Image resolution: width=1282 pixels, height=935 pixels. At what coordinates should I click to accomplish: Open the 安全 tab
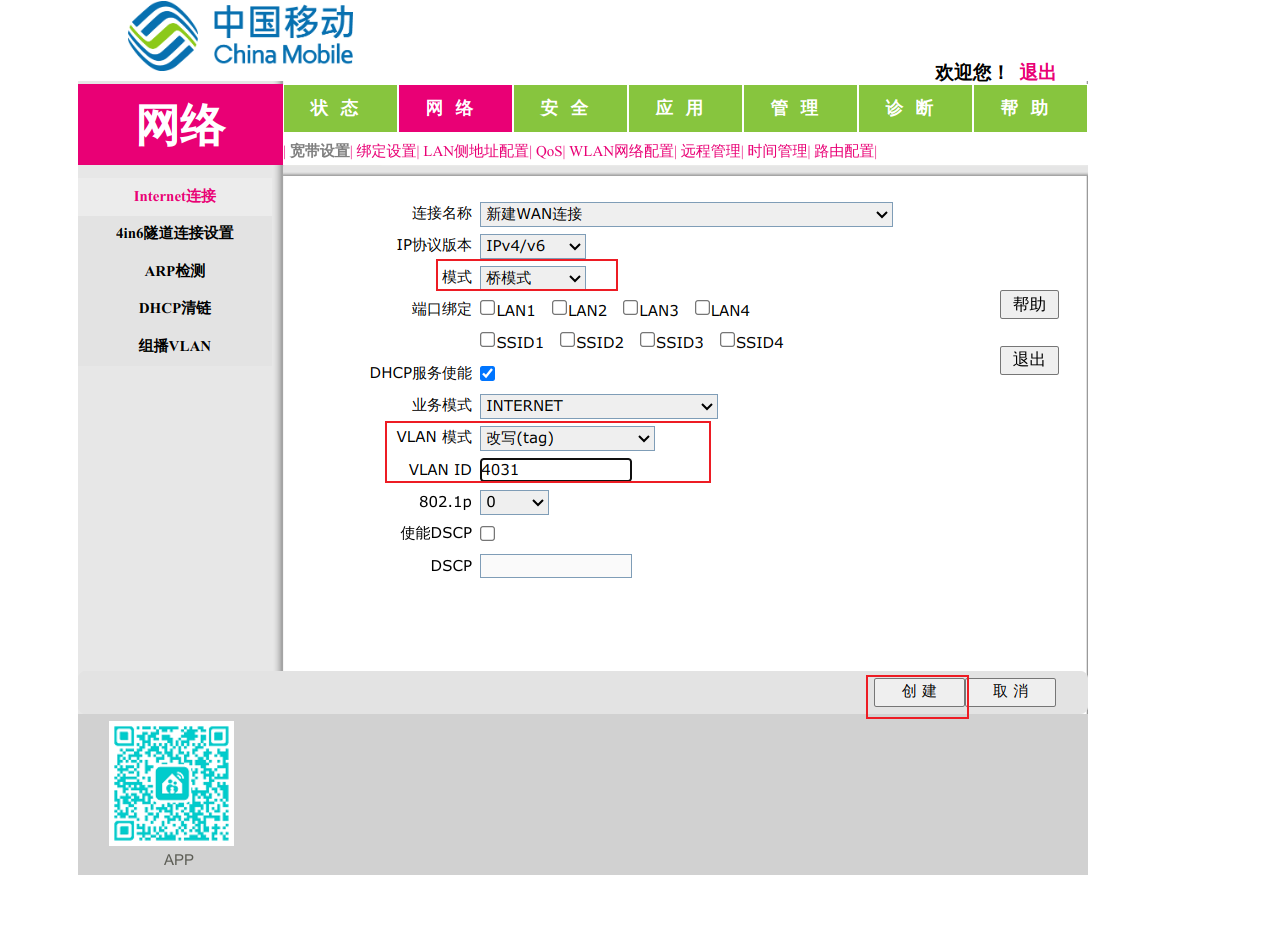[x=570, y=108]
